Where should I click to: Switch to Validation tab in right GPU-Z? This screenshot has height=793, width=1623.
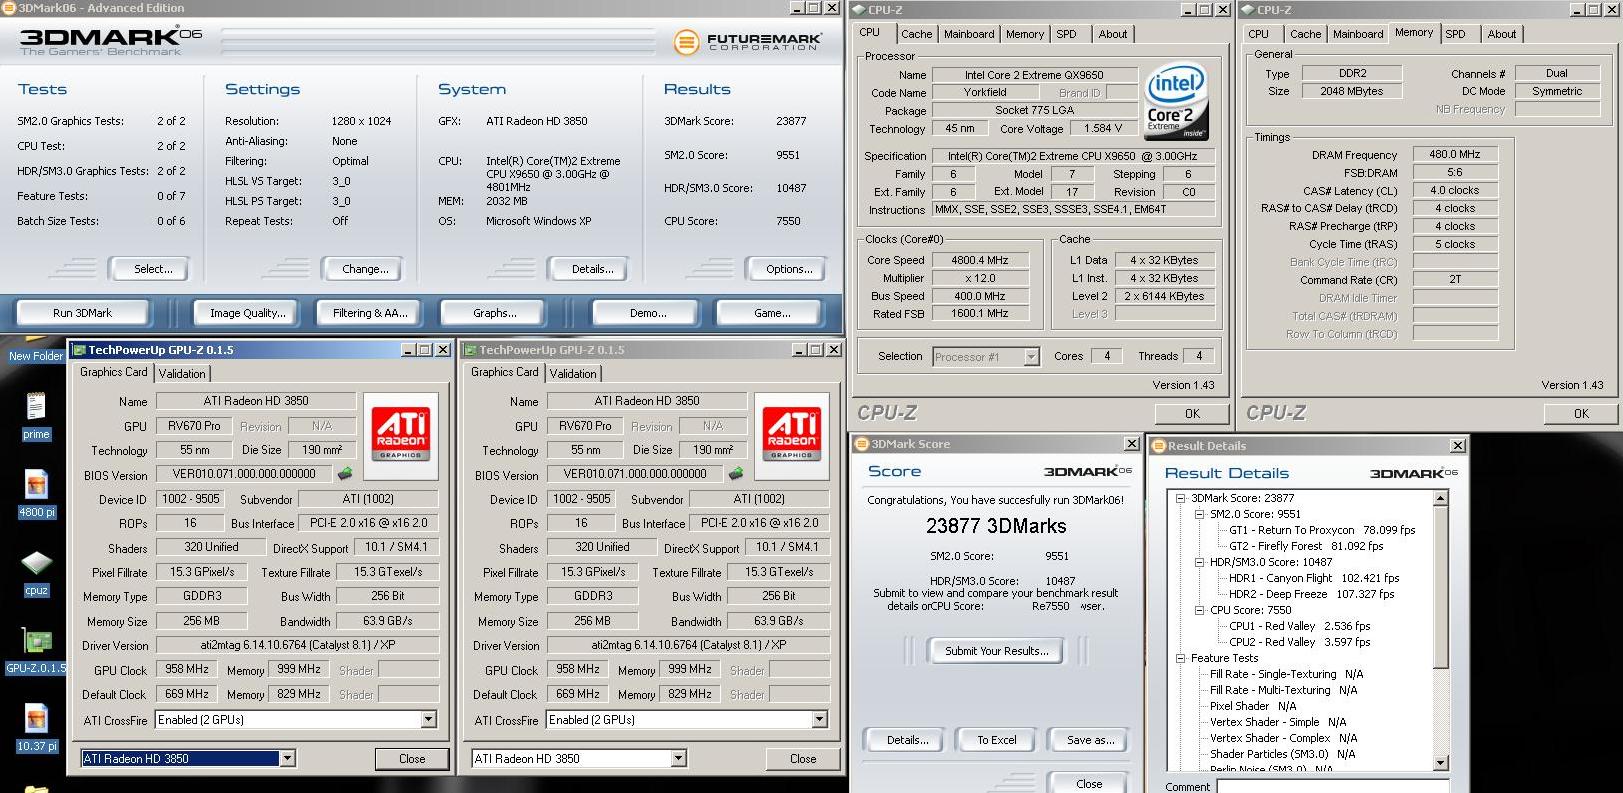[x=573, y=373]
